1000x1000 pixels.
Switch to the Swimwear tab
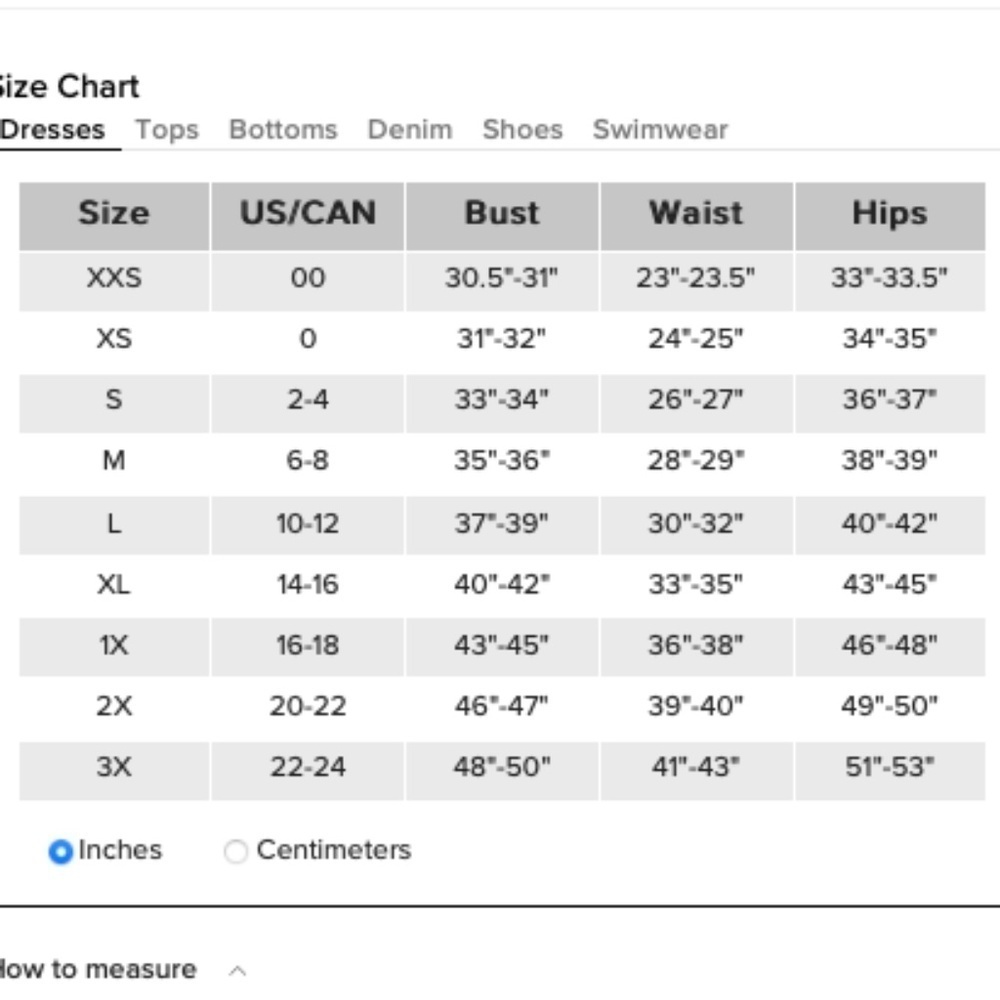660,130
